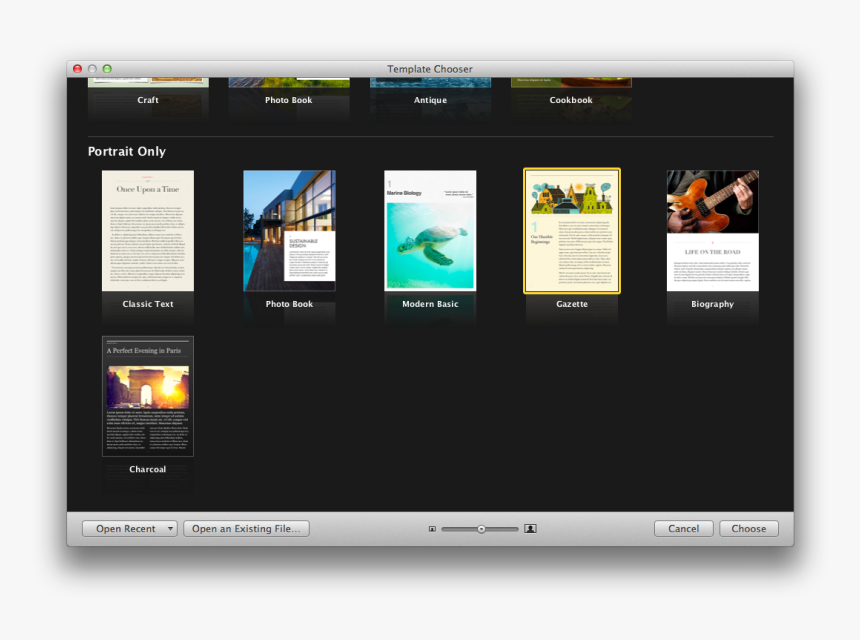The image size is (860, 640).
Task: Select the portrait Photo Book template
Action: (289, 230)
